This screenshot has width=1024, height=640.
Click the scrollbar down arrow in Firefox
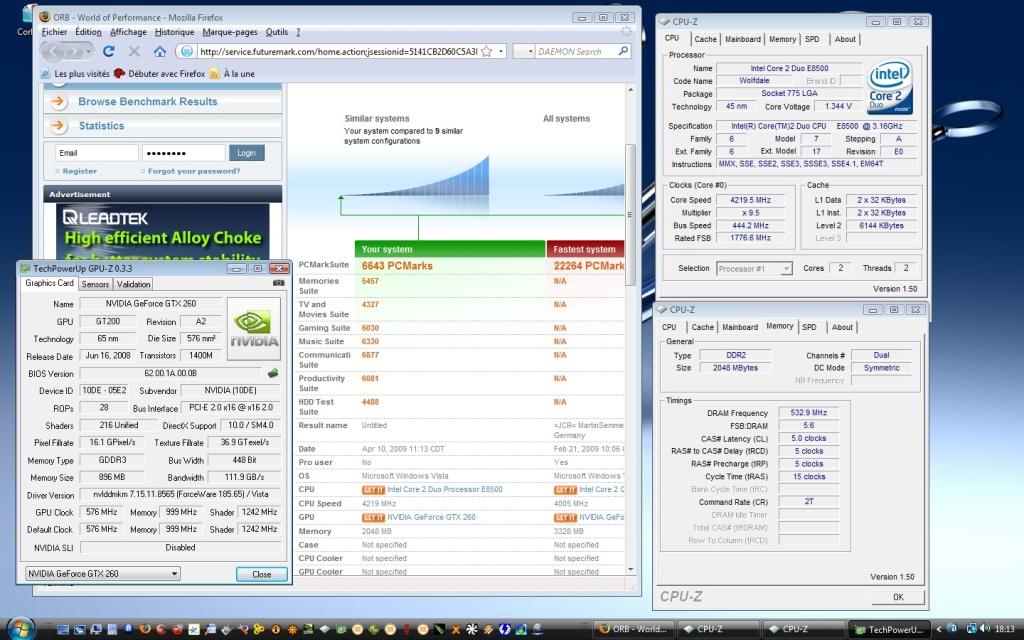[630, 569]
